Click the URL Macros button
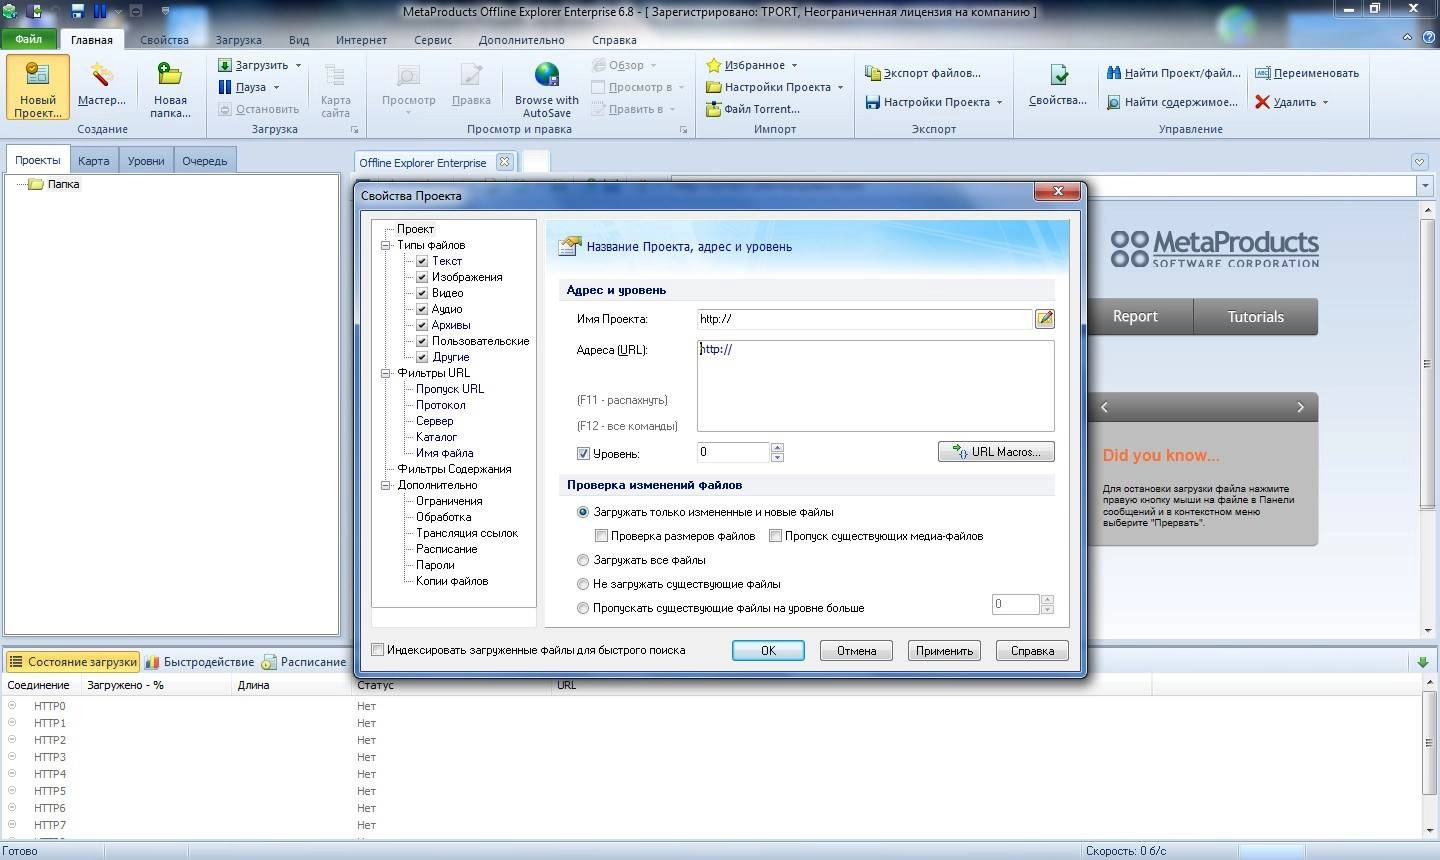The image size is (1440, 860). 996,452
